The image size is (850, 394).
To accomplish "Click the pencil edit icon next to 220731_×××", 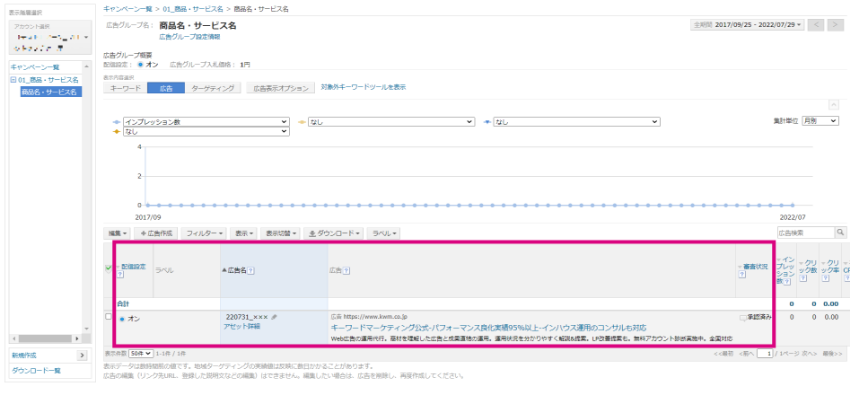I will pos(274,317).
